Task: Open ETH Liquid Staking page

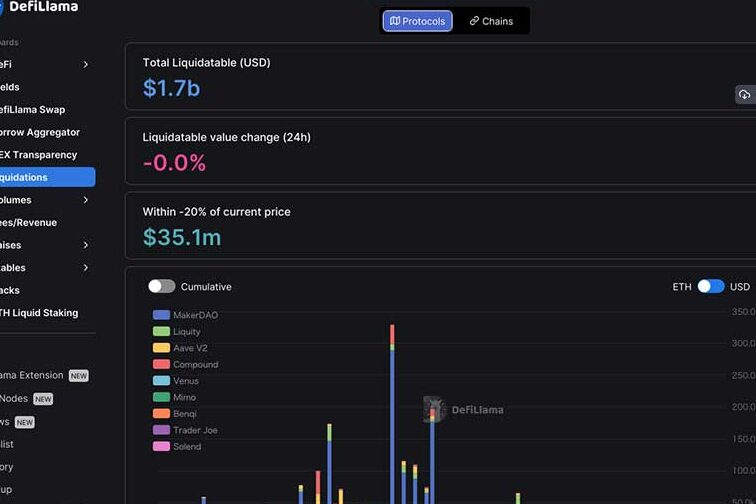Action: [x=40, y=313]
